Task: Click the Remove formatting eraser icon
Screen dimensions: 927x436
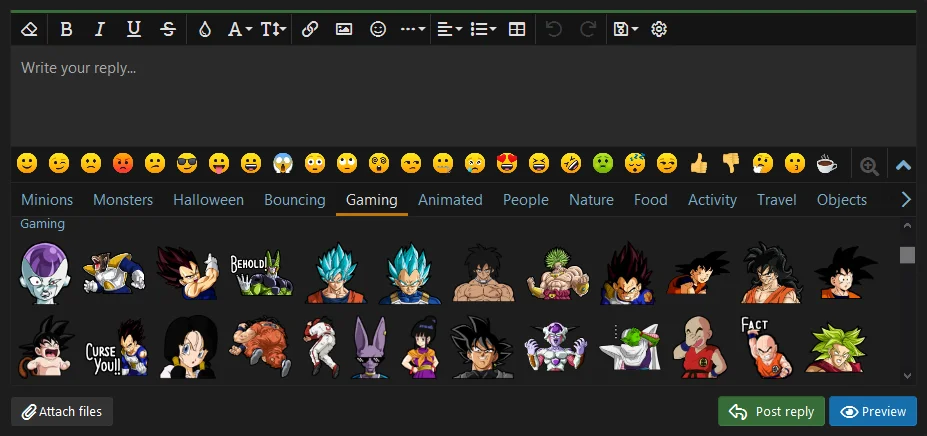Action: (x=29, y=30)
